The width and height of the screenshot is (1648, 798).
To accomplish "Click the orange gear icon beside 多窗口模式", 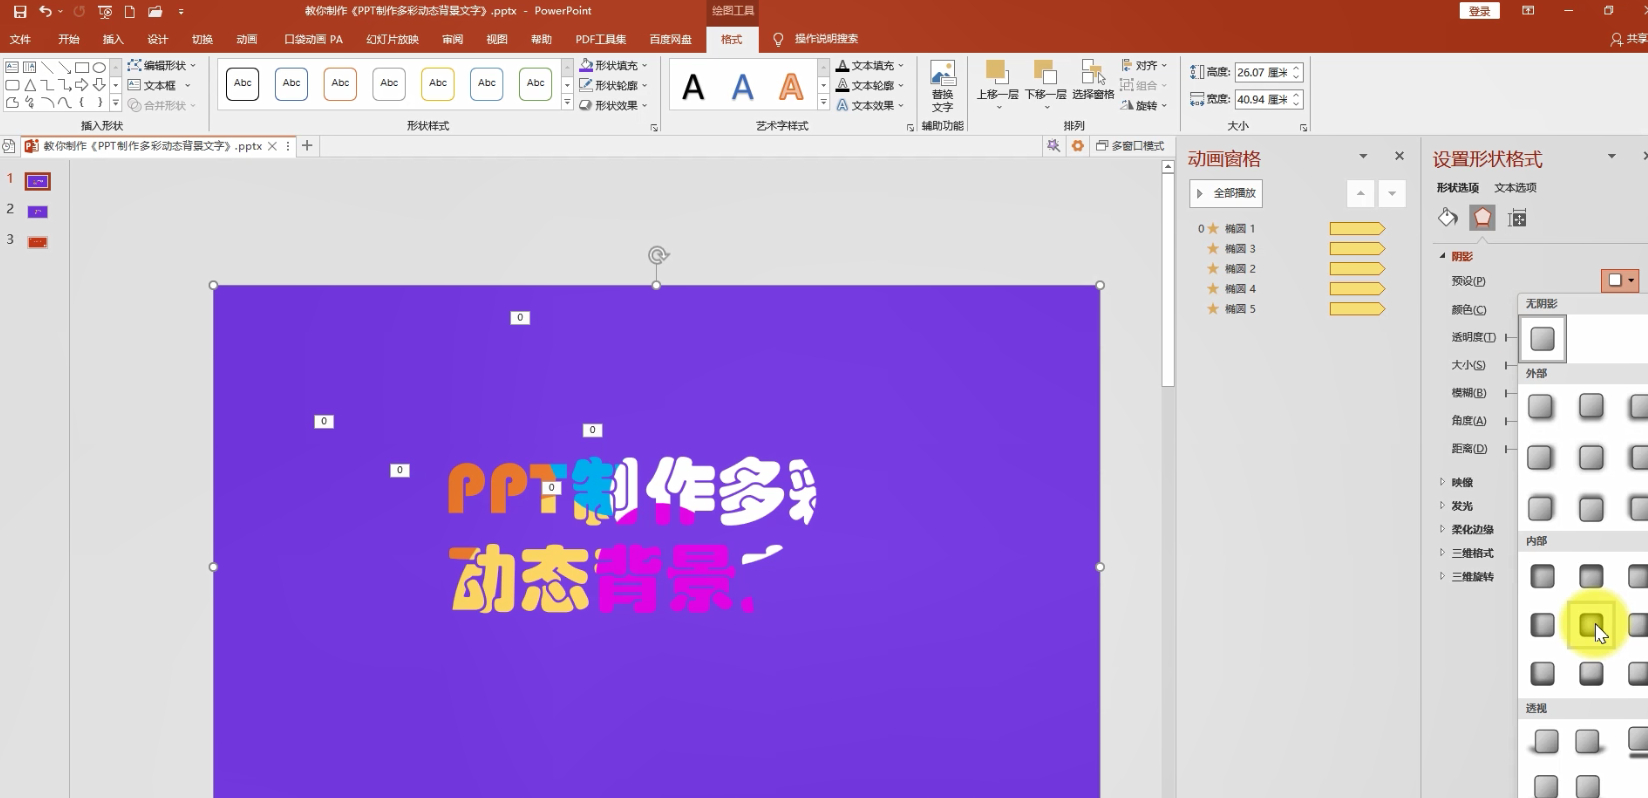I will point(1077,146).
